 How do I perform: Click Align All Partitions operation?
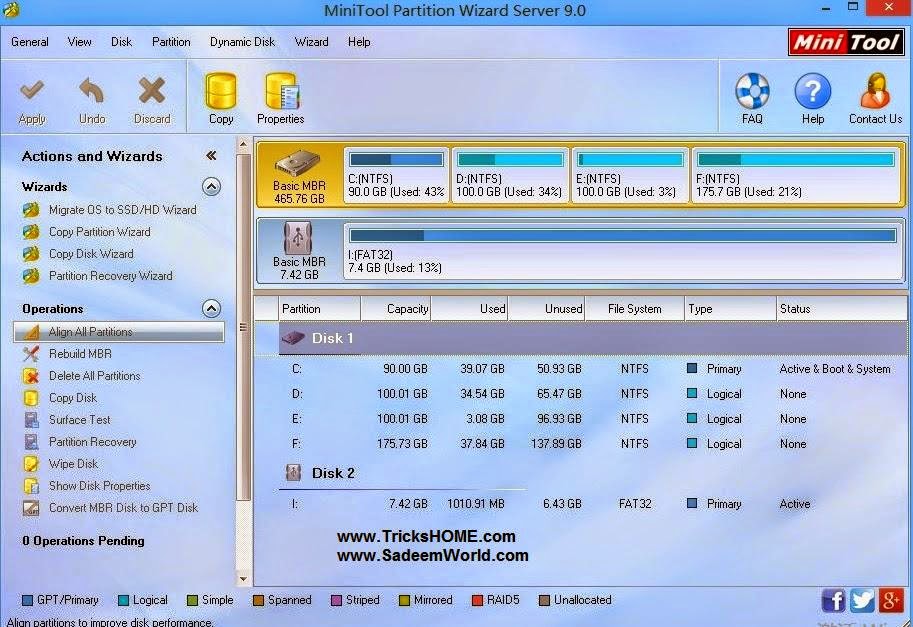[119, 332]
